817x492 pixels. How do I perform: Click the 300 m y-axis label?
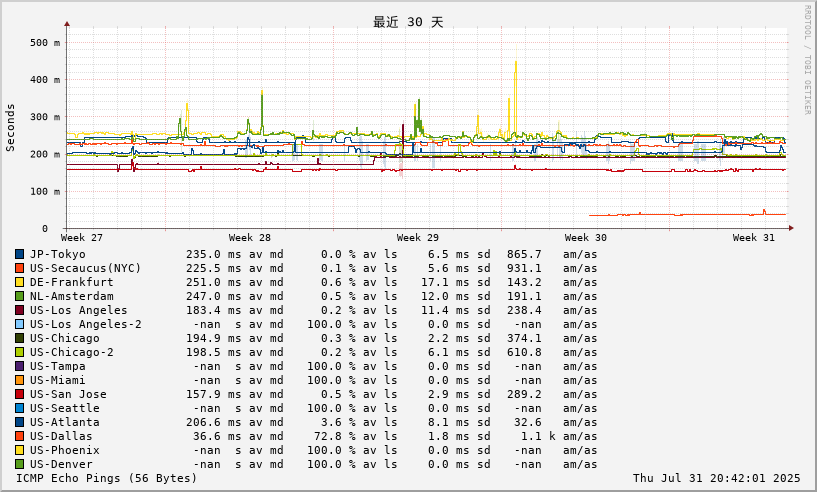pos(45,117)
